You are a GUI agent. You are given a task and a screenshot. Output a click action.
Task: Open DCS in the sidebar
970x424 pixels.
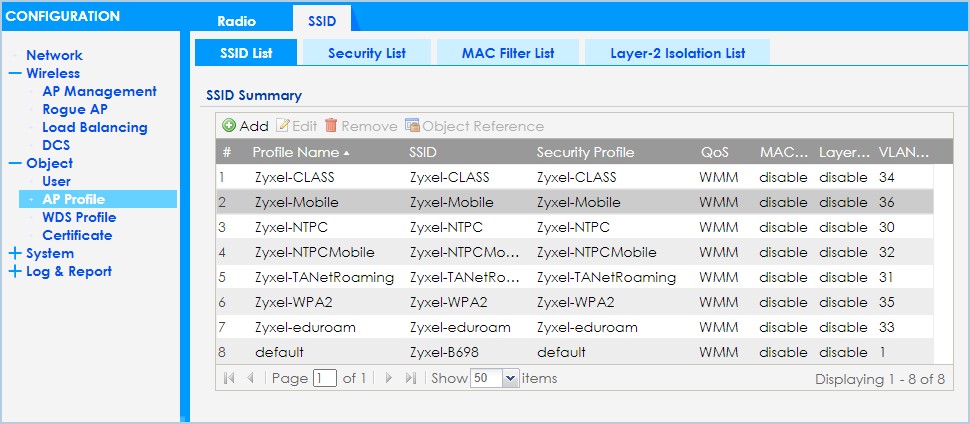tap(56, 145)
